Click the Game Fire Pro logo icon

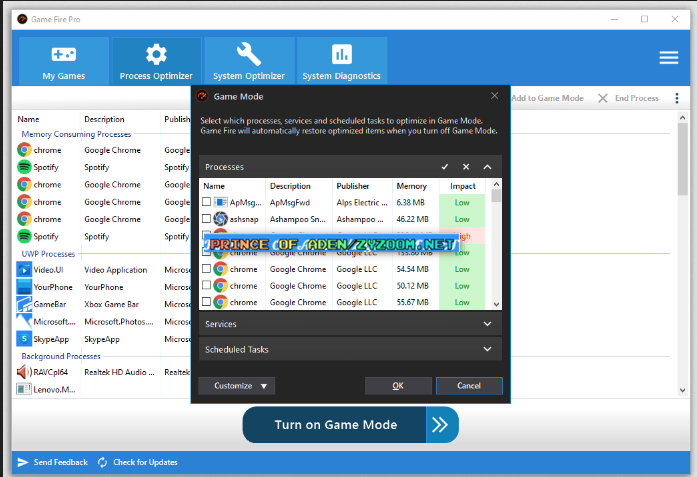point(22,19)
